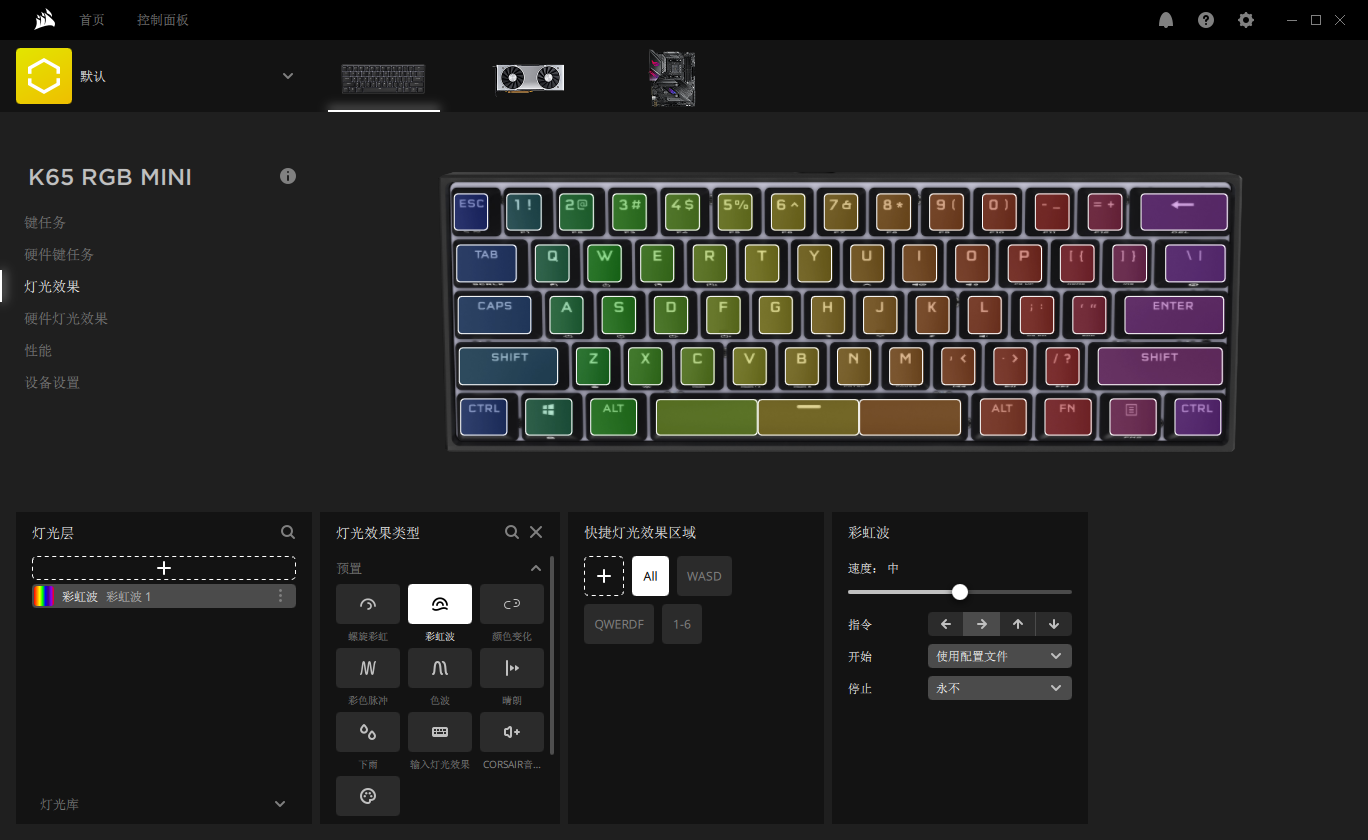
Task: Open the palette icon lighting effect
Action: (x=368, y=796)
